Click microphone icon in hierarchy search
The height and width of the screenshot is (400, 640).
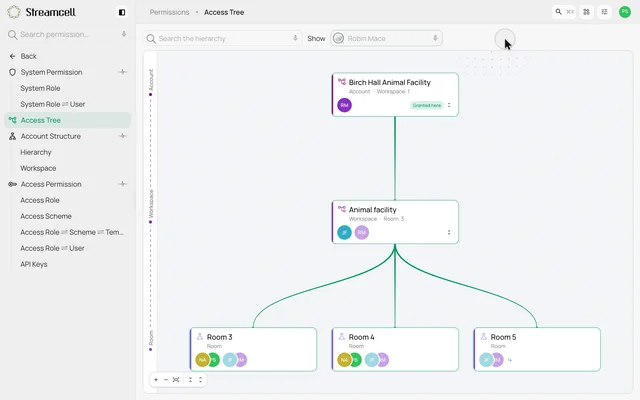click(295, 38)
